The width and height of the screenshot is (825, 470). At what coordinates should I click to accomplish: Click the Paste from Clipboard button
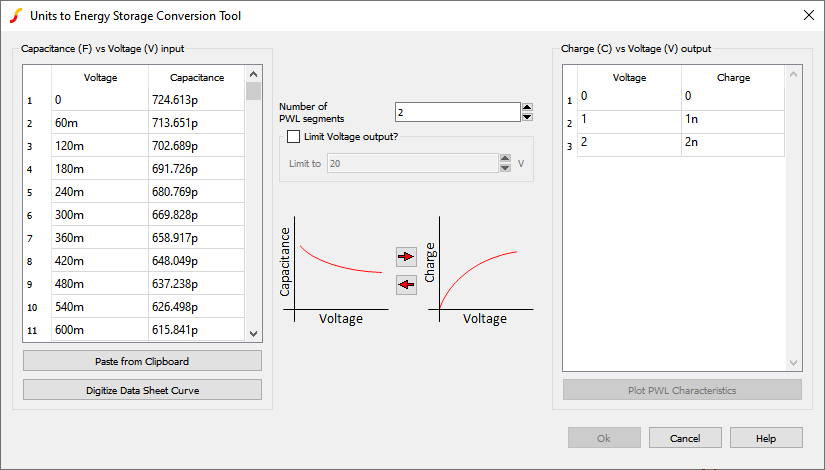[142, 361]
